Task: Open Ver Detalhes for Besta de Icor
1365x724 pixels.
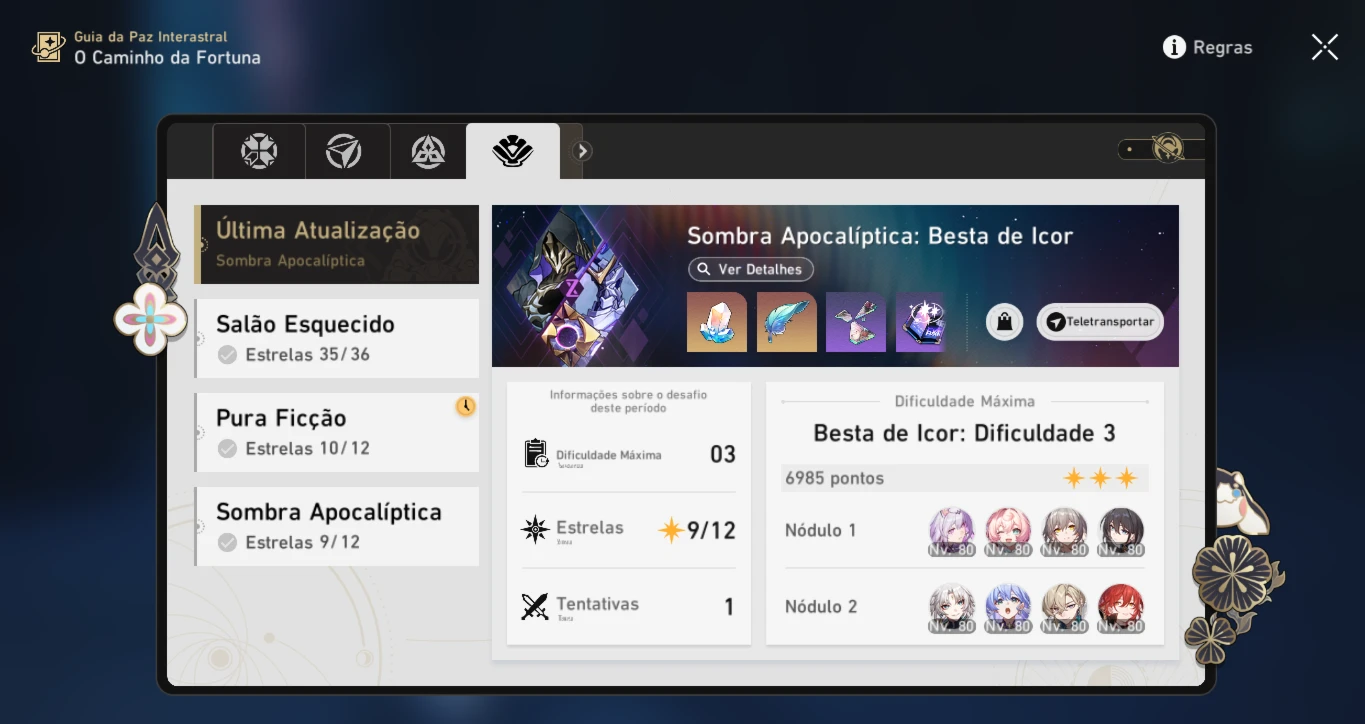Action: click(x=751, y=270)
